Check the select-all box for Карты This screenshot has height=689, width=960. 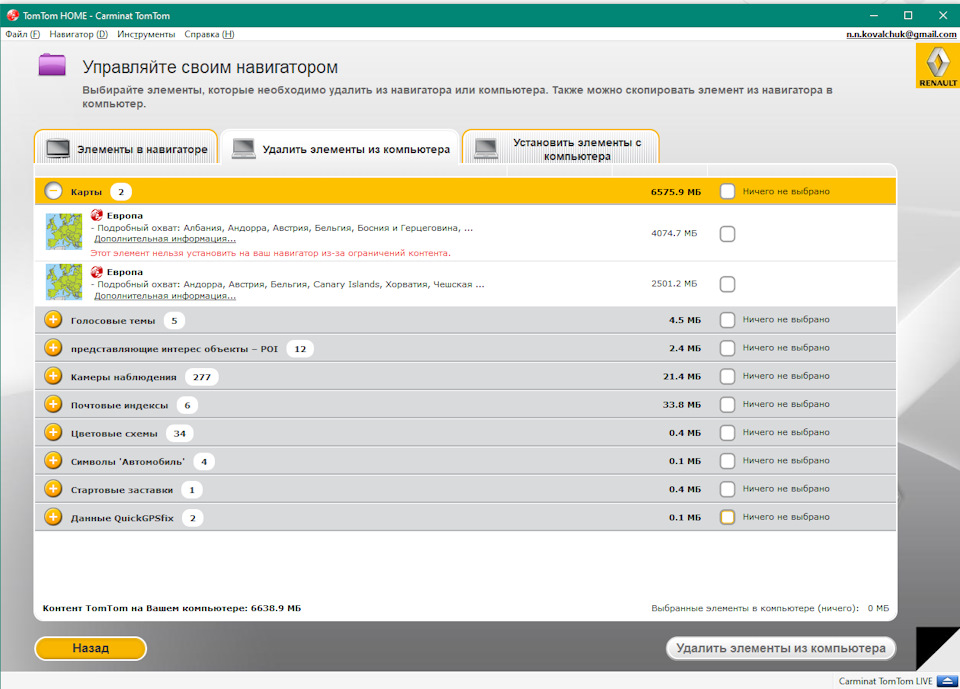[x=727, y=191]
